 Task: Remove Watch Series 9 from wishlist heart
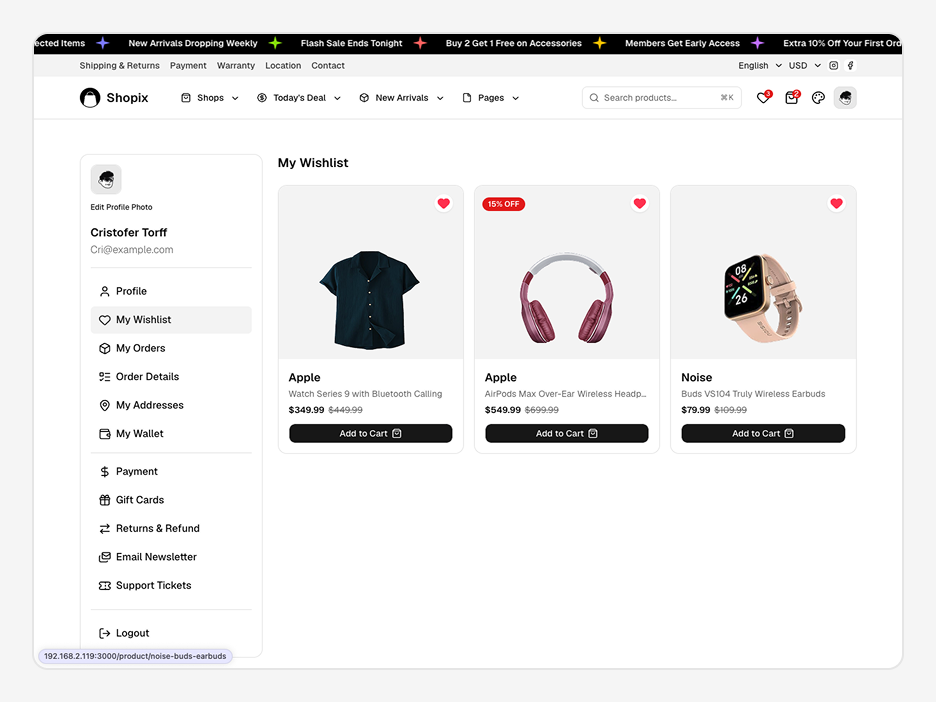click(x=444, y=204)
